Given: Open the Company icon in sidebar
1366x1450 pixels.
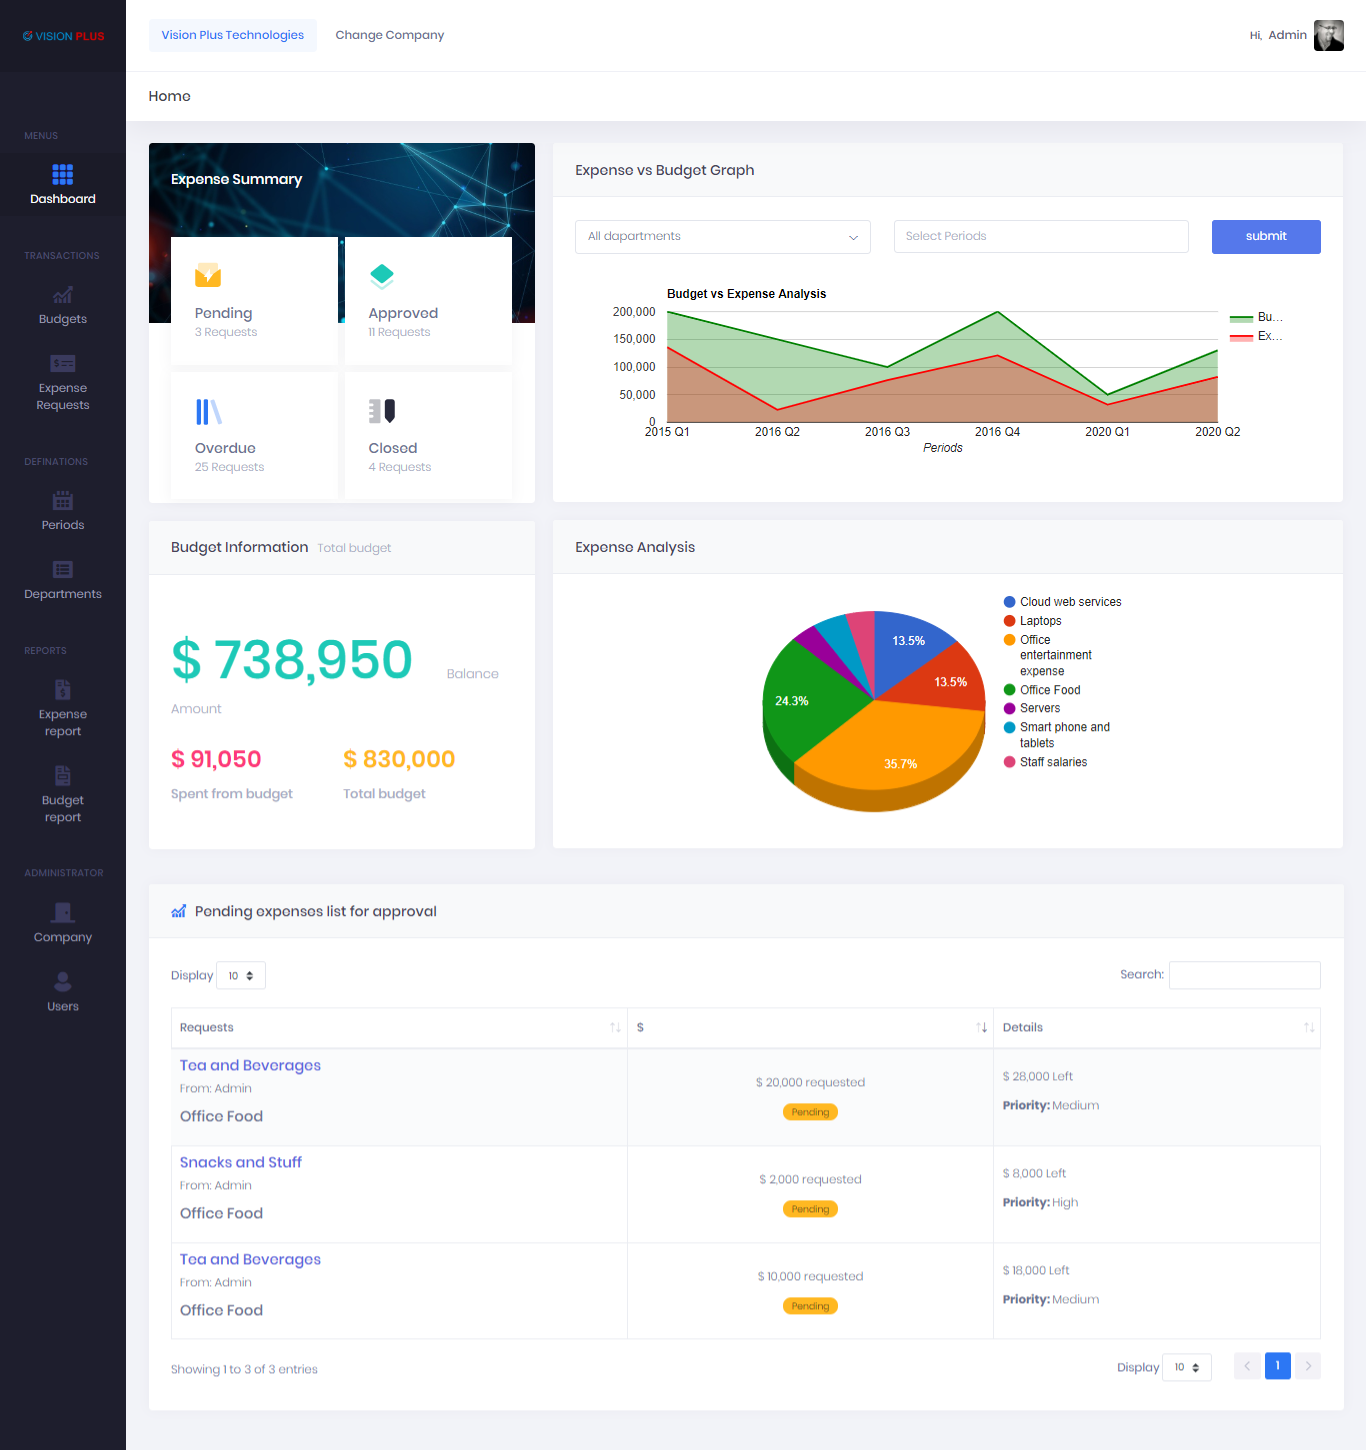Looking at the screenshot, I should coord(62,912).
